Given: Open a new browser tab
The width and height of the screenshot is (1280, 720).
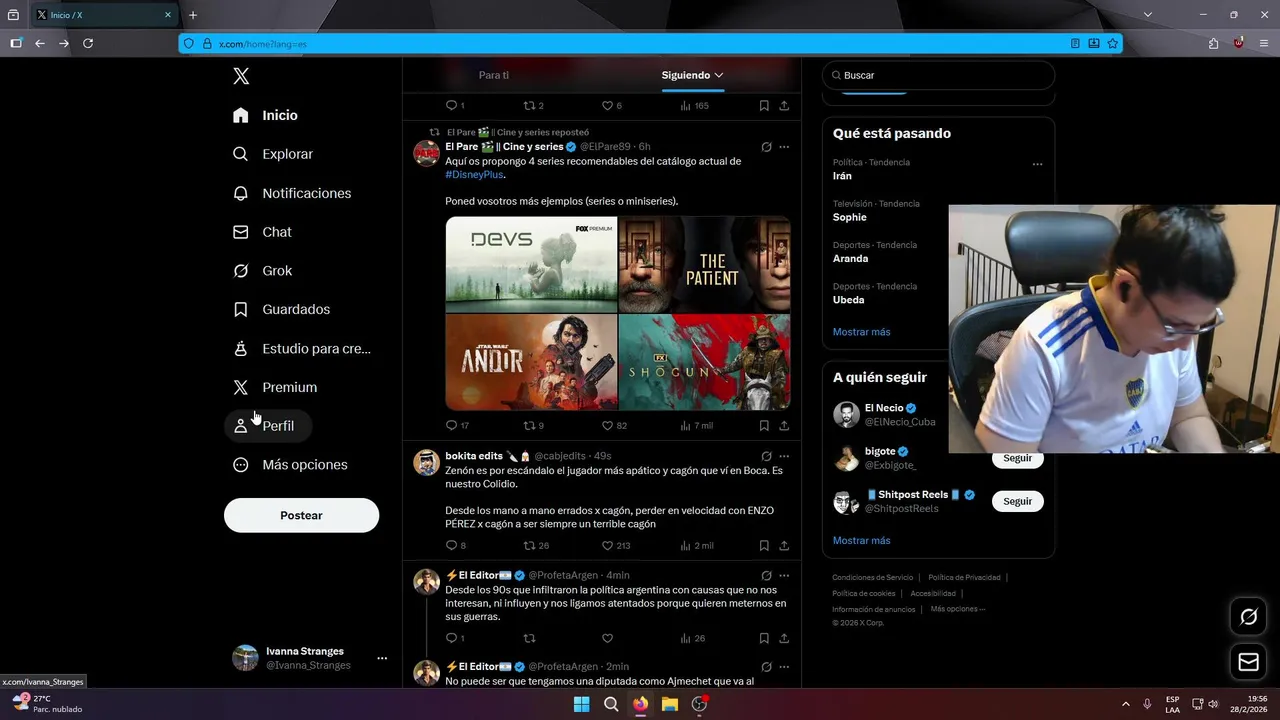Looking at the screenshot, I should [193, 15].
